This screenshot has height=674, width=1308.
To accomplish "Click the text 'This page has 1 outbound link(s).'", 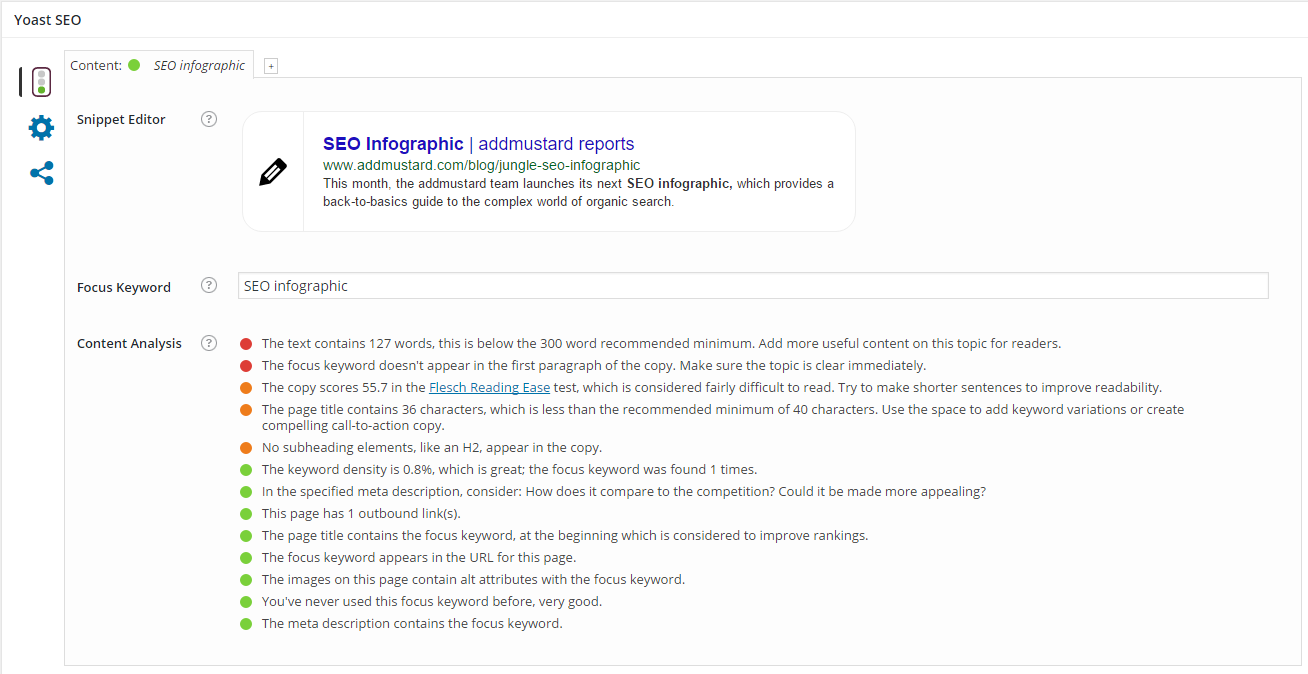I will (x=361, y=513).
